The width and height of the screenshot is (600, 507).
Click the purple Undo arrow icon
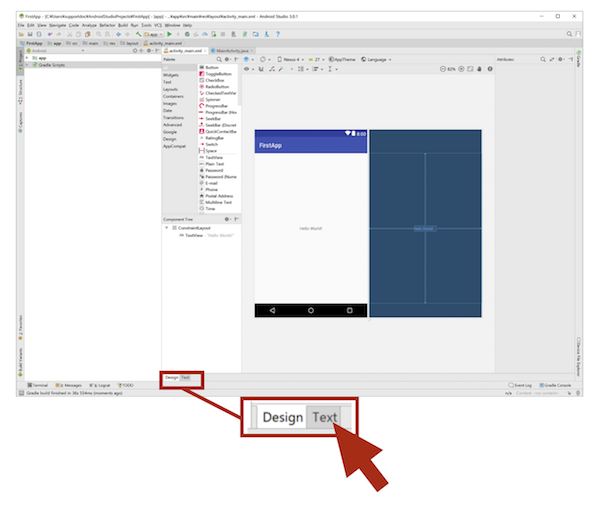(x=50, y=34)
